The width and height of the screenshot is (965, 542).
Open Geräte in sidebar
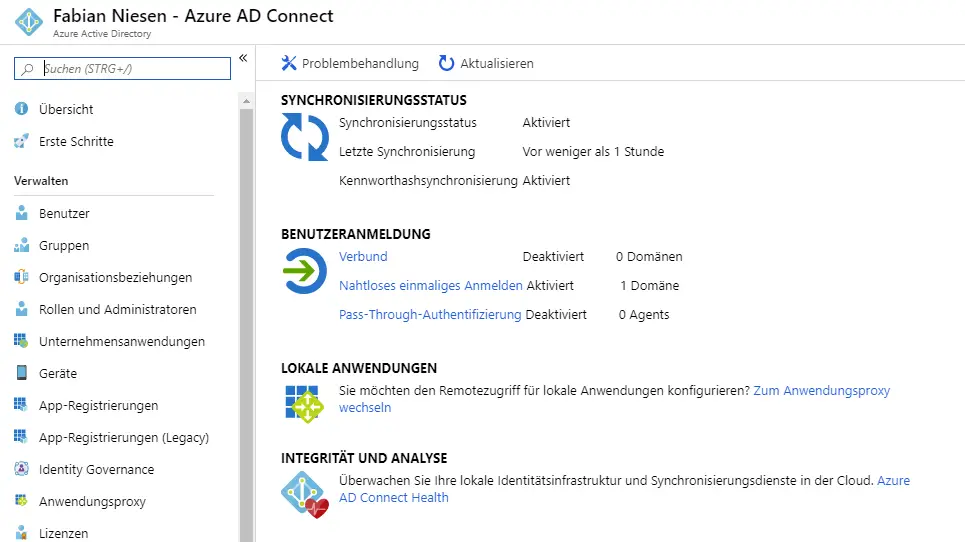[58, 373]
